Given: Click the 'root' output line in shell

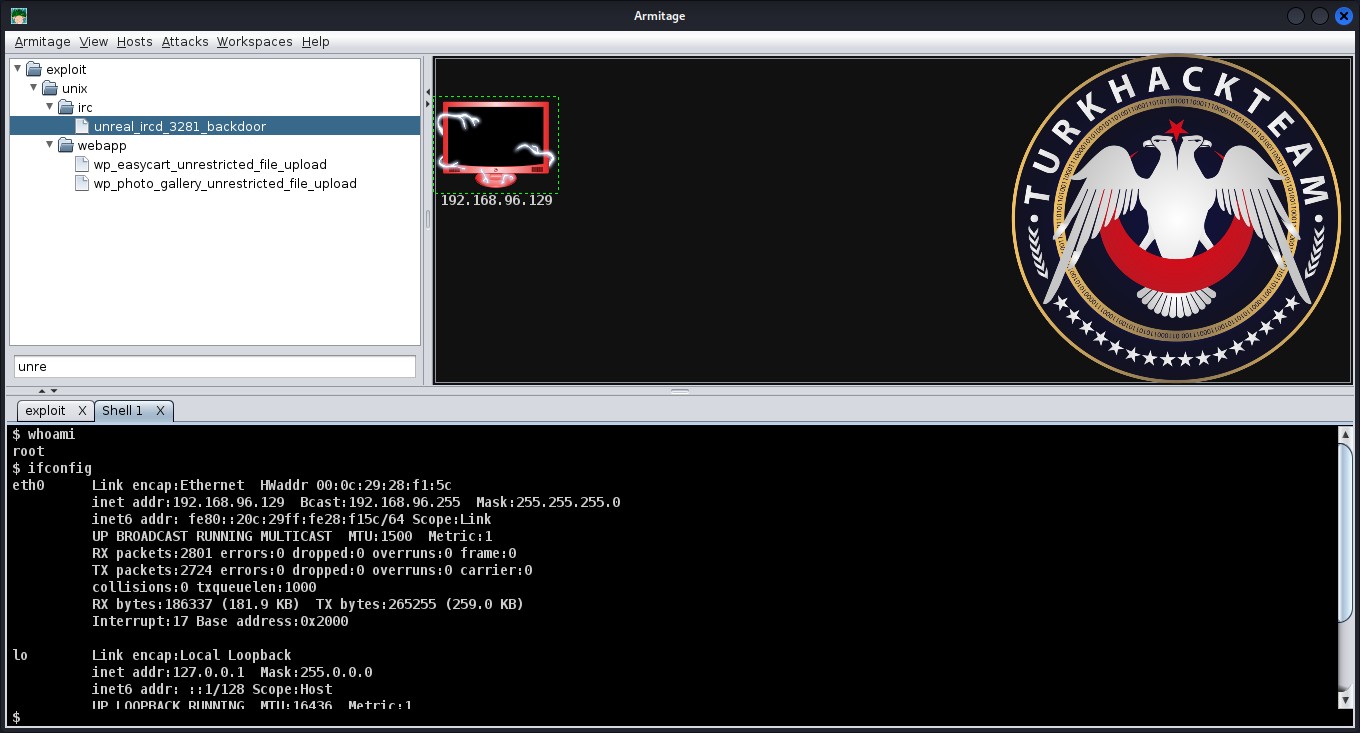Looking at the screenshot, I should (28, 451).
